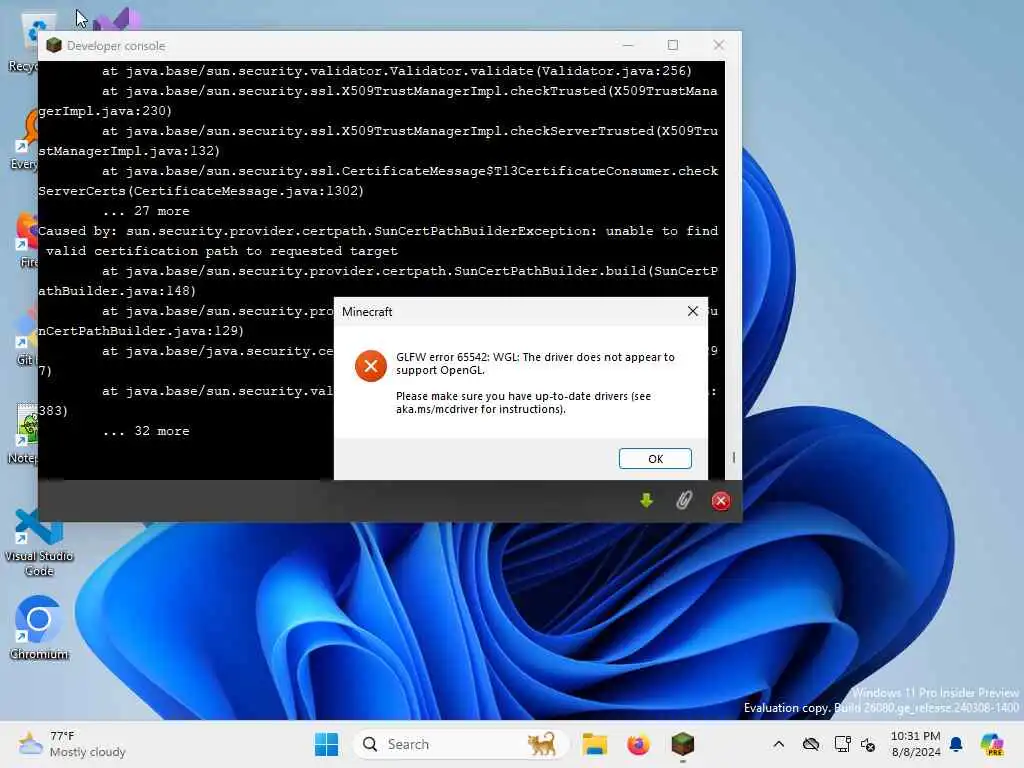Click the 'aka.ms/mcdriver' instruction text

(523, 403)
